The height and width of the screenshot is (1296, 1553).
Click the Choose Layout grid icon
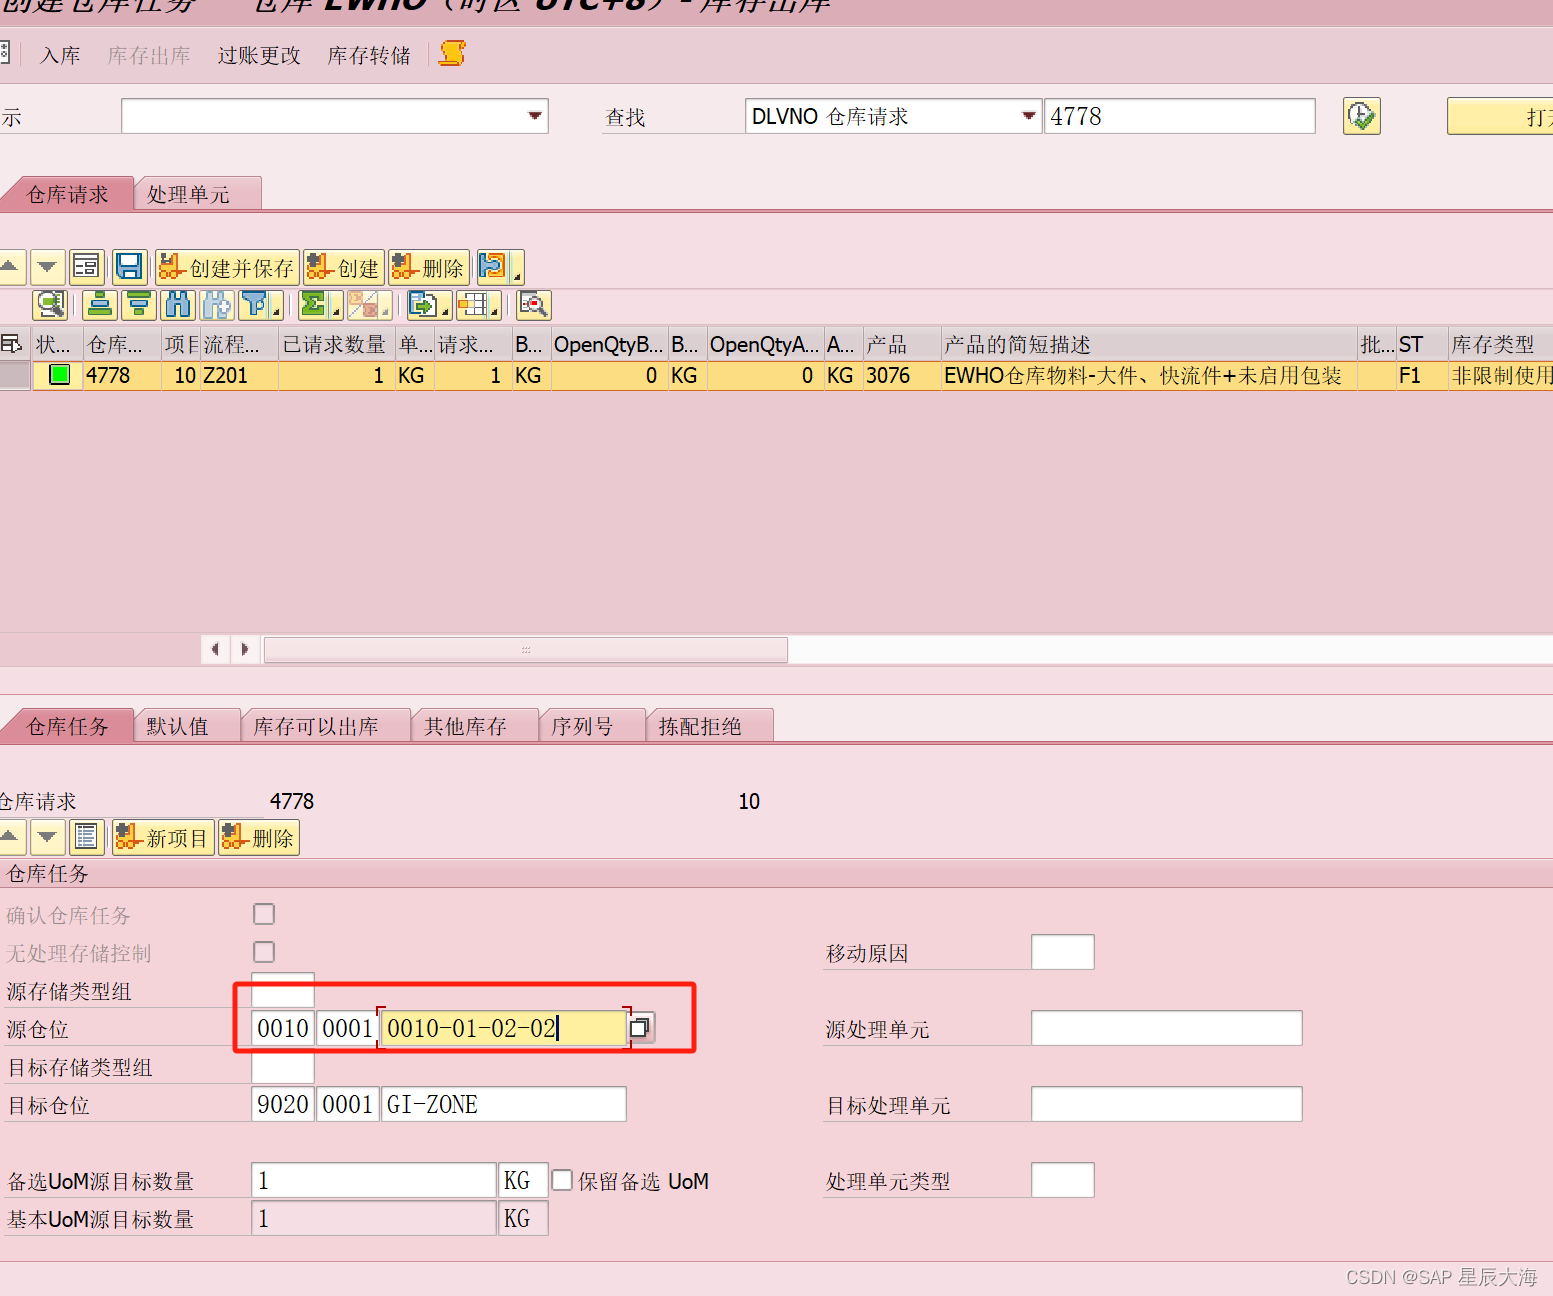pyautogui.click(x=473, y=305)
